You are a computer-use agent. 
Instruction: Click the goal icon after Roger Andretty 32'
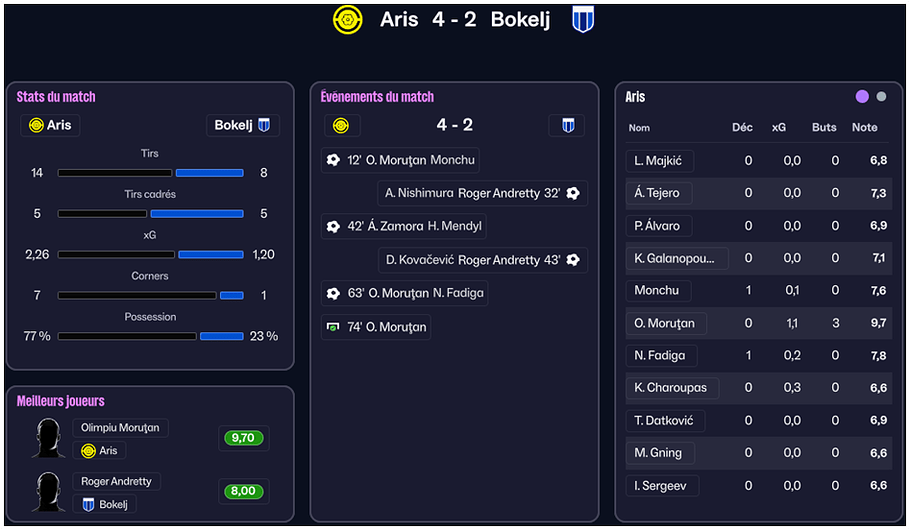573,193
